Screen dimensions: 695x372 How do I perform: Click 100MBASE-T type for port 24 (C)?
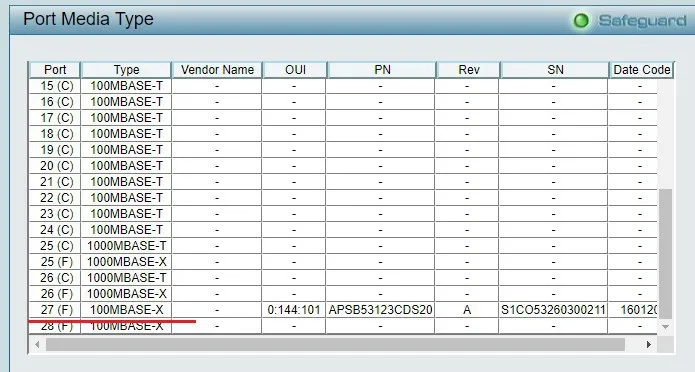(127, 229)
